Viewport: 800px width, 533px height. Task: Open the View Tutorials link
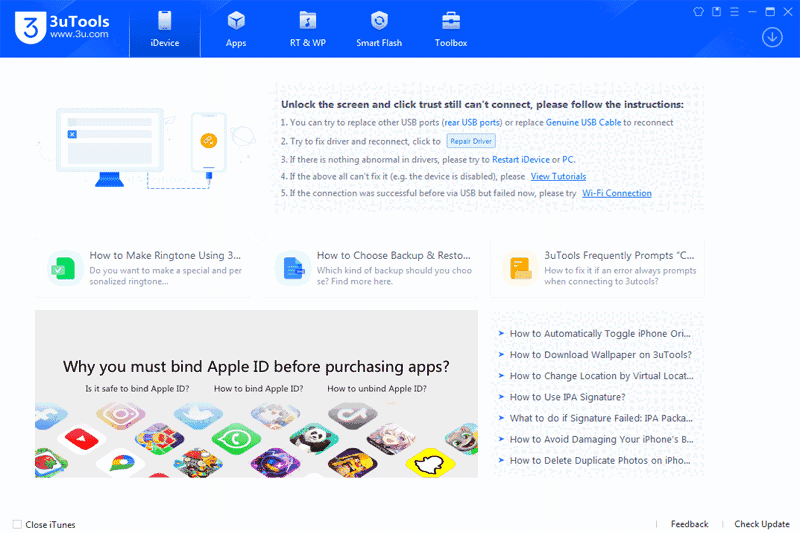[558, 176]
